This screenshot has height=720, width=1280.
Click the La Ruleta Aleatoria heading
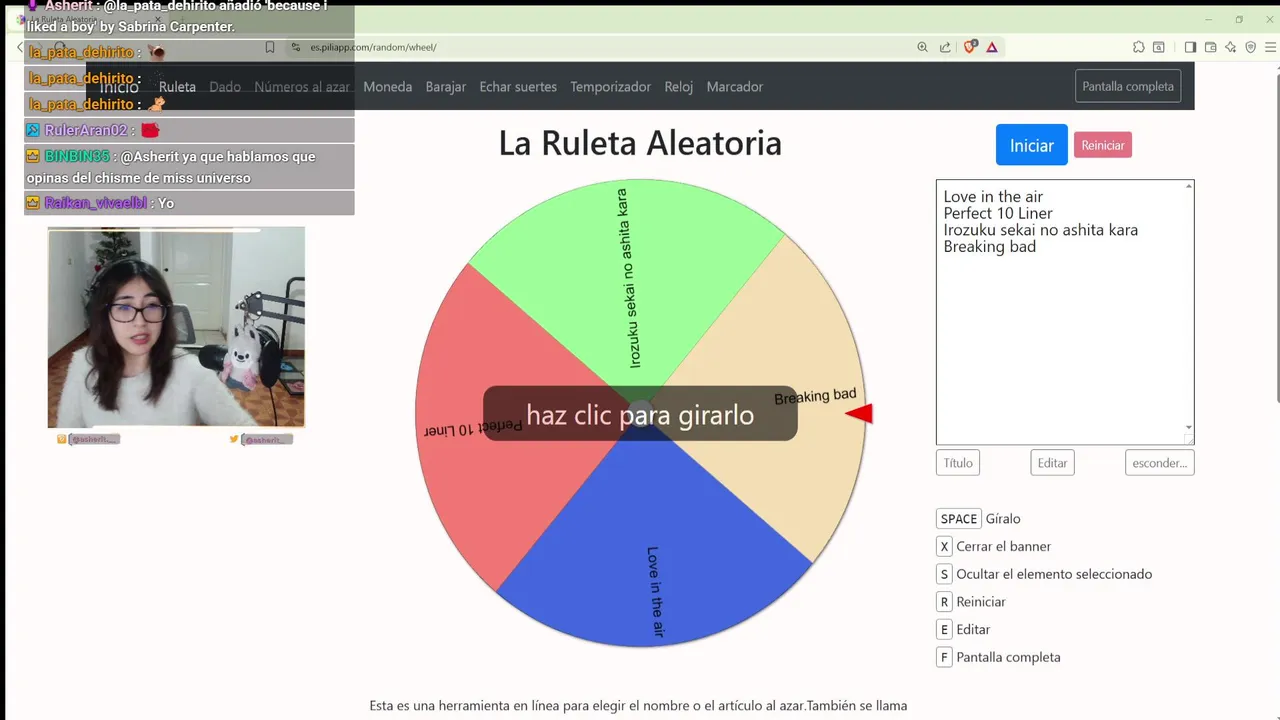(640, 143)
